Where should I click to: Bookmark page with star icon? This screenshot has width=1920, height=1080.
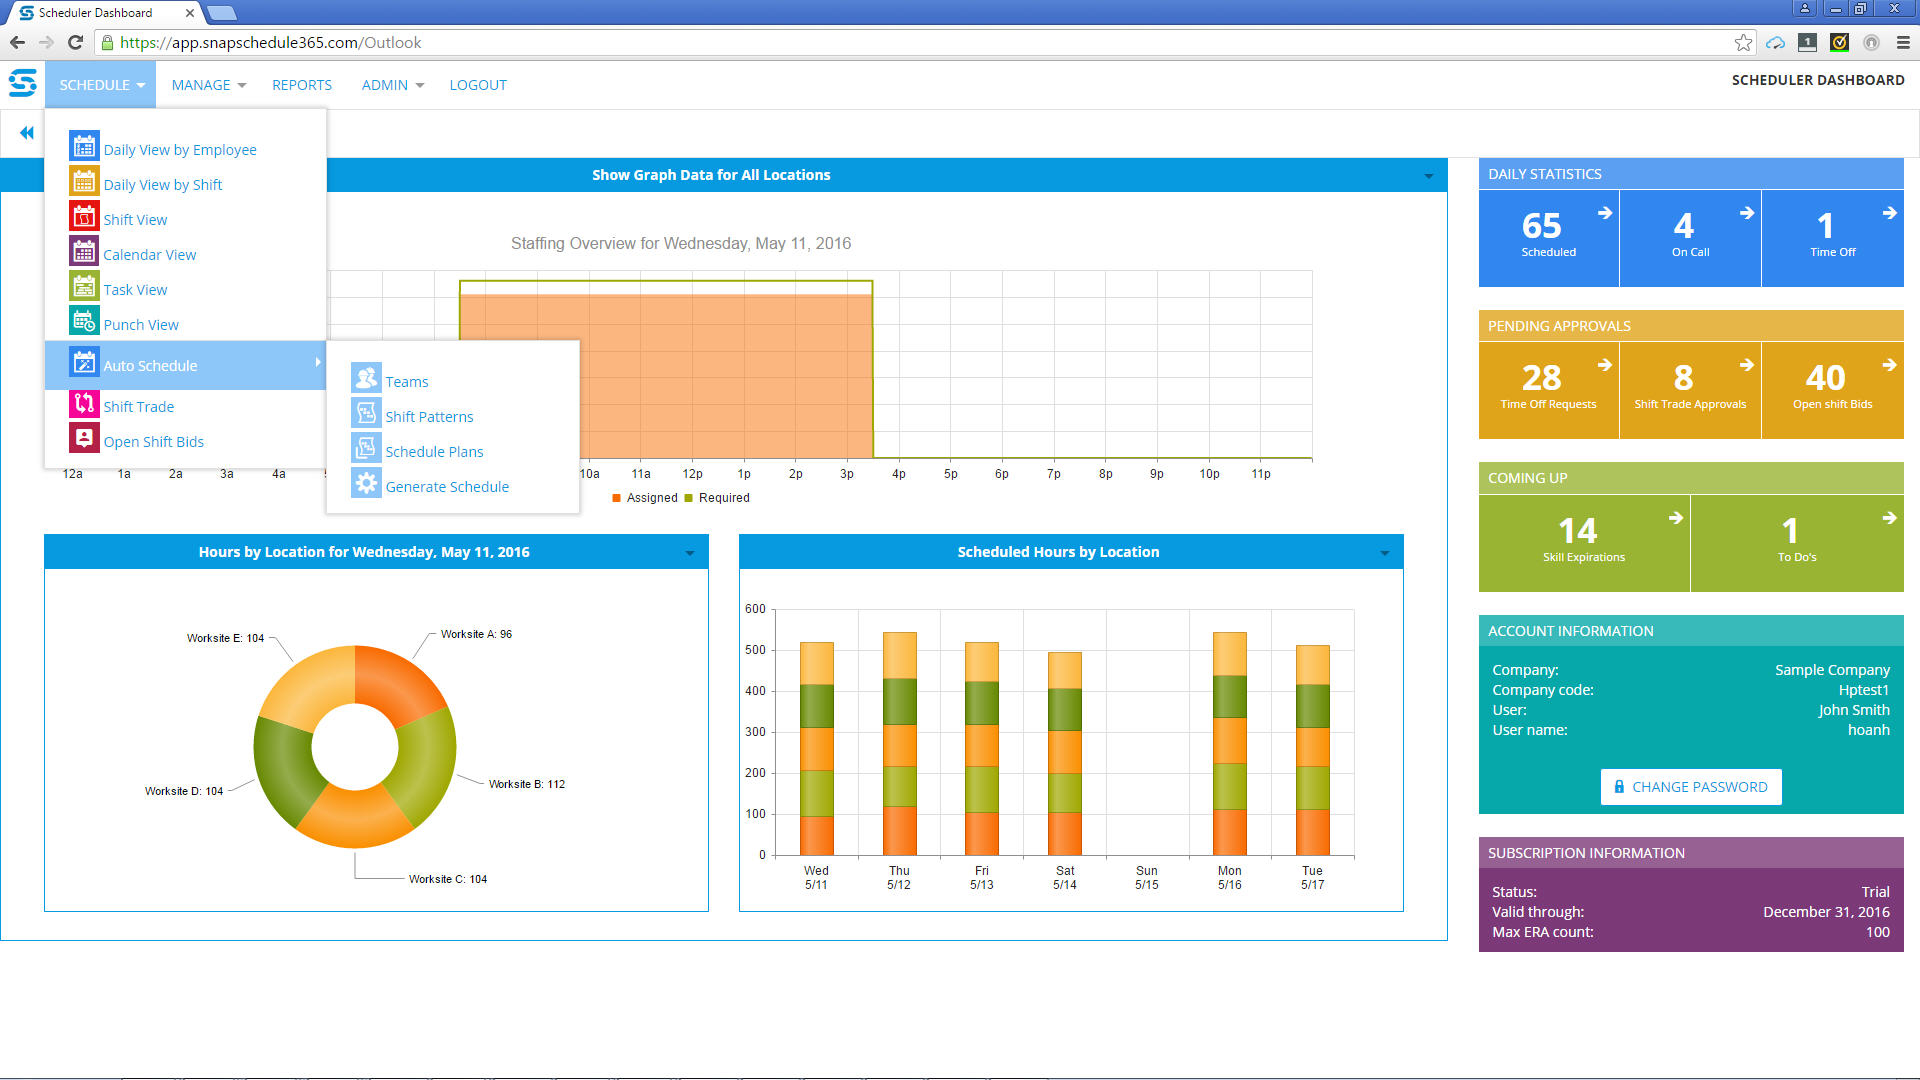(1743, 42)
